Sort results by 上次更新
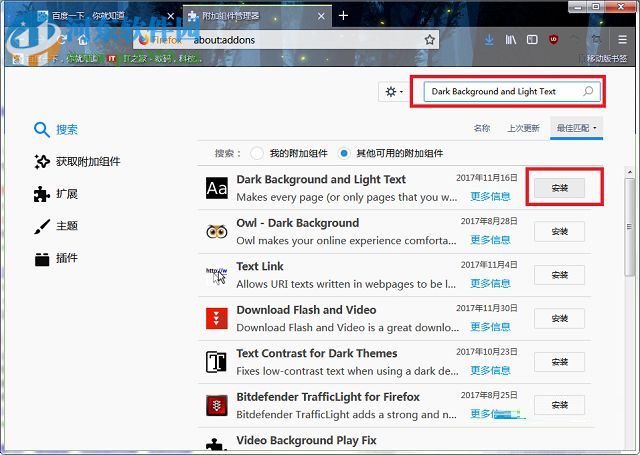The width and height of the screenshot is (640, 455). [523, 128]
